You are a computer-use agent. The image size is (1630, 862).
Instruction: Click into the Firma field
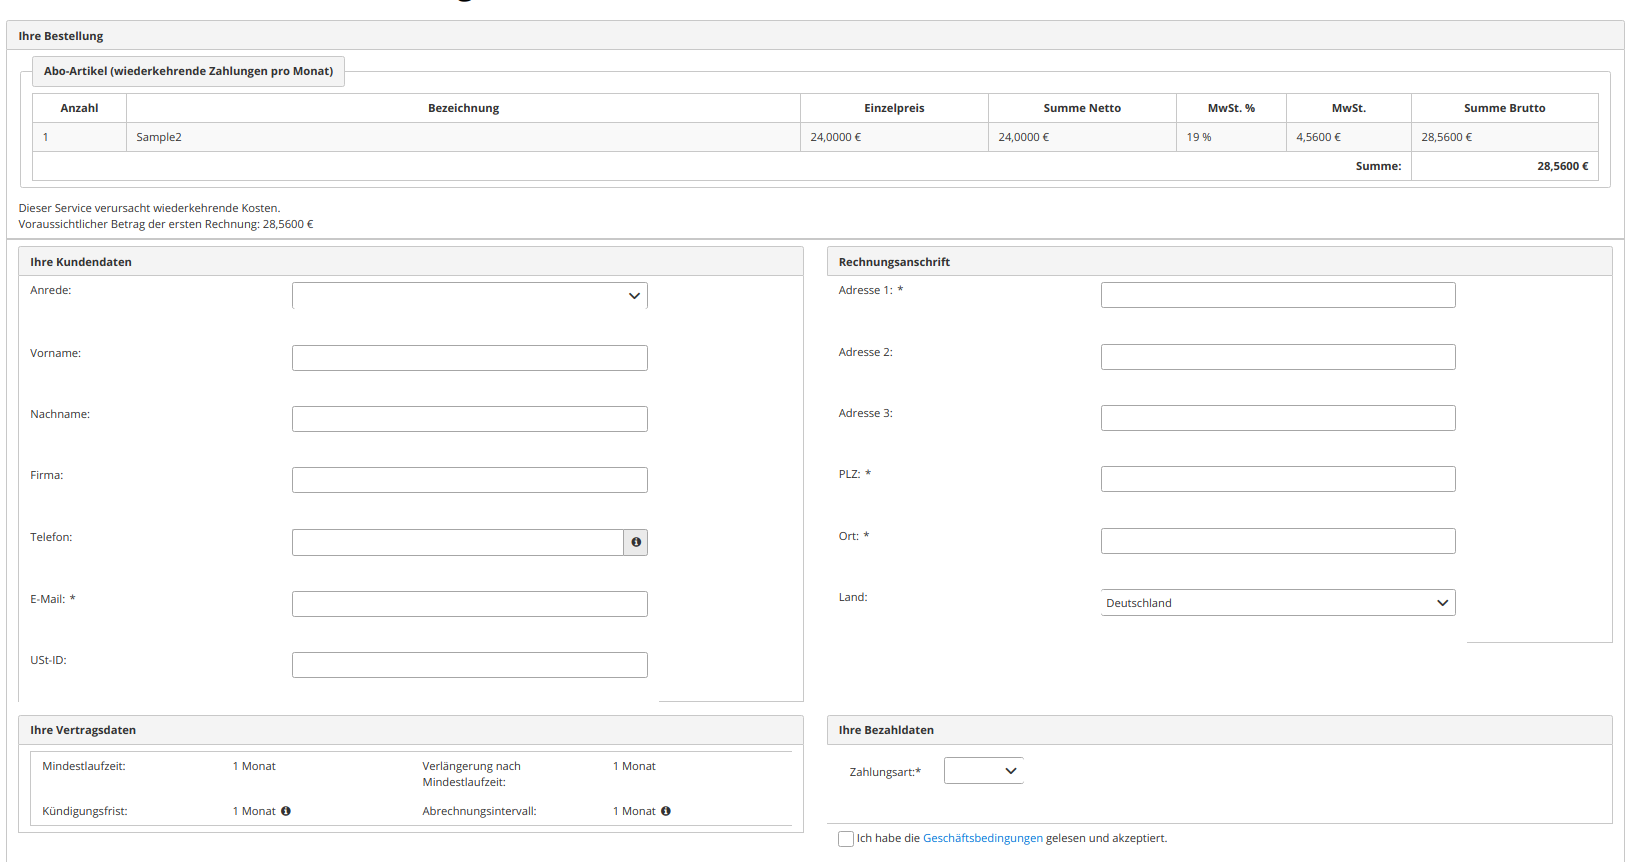pos(469,480)
